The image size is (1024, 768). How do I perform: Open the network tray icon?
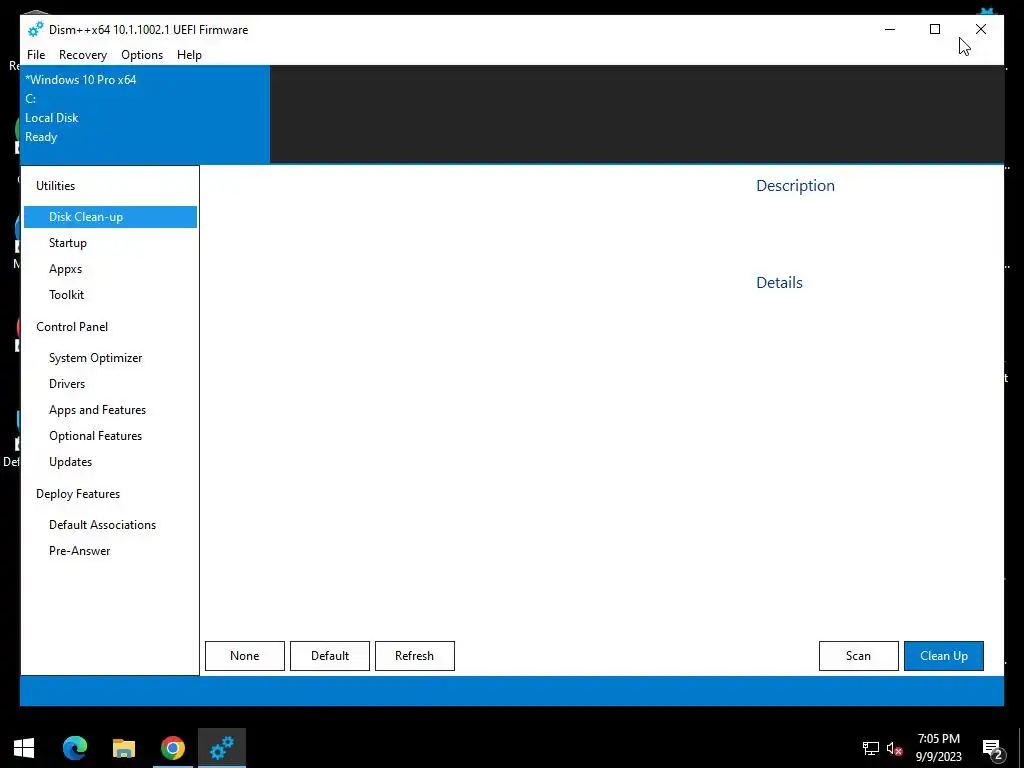pyautogui.click(x=871, y=748)
